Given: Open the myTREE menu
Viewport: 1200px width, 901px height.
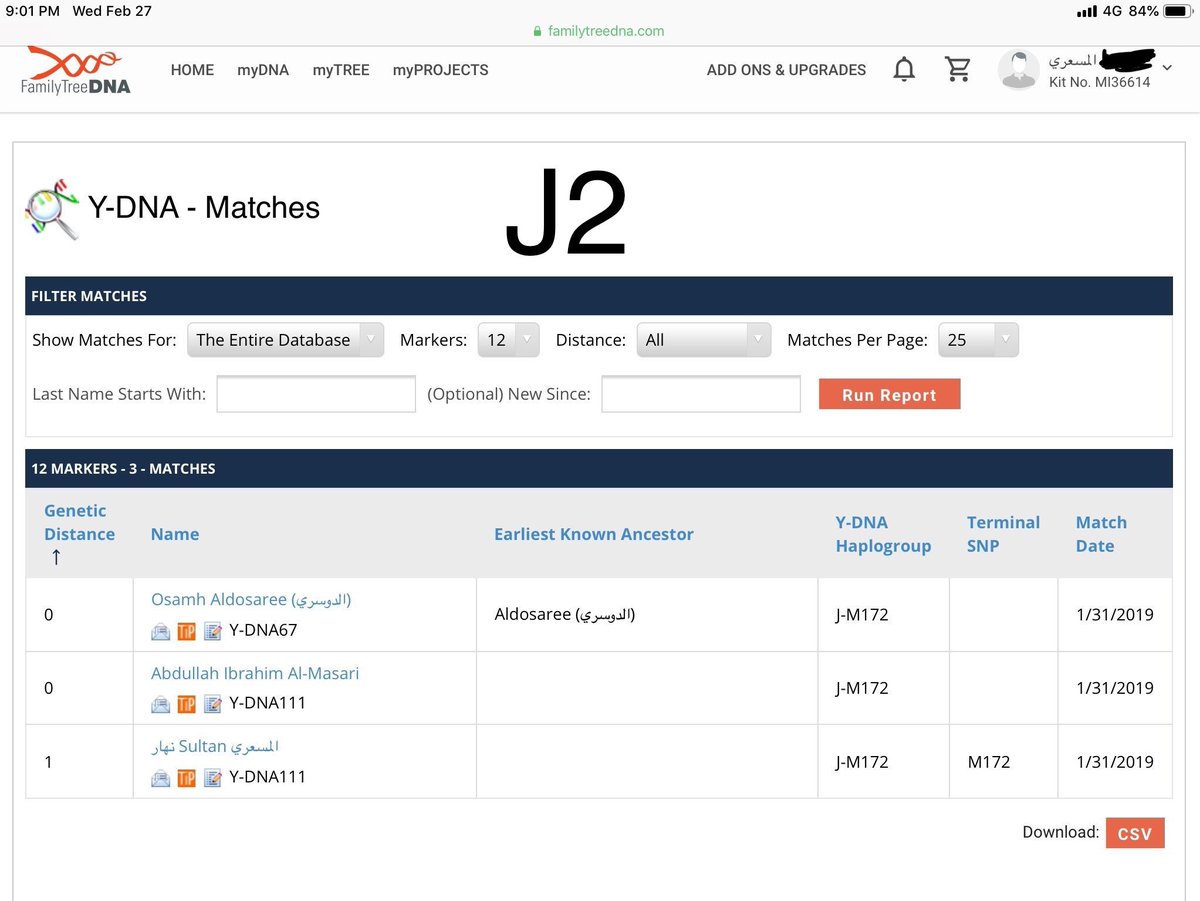Looking at the screenshot, I should (x=341, y=70).
